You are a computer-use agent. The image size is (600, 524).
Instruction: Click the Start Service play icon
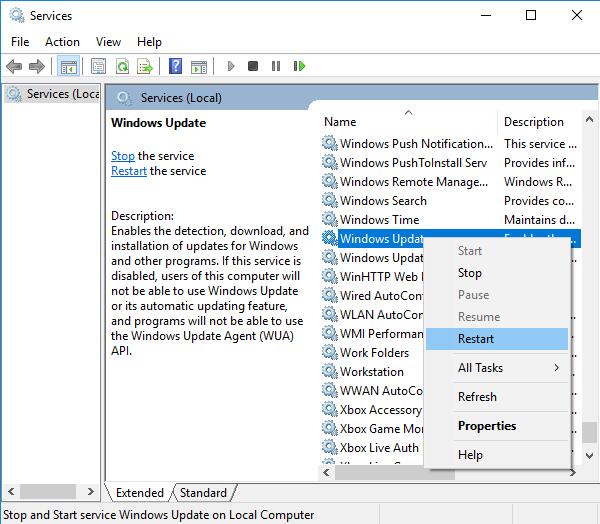point(231,66)
